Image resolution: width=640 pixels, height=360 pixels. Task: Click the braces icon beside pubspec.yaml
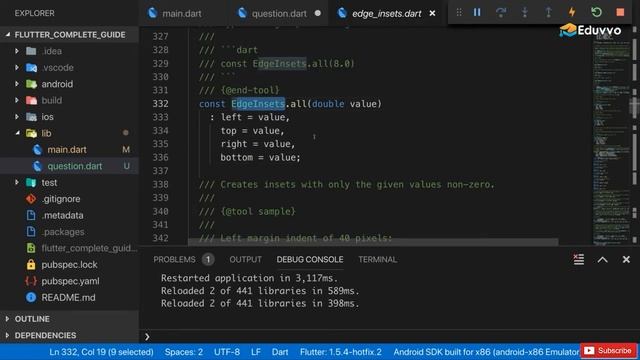[31, 281]
